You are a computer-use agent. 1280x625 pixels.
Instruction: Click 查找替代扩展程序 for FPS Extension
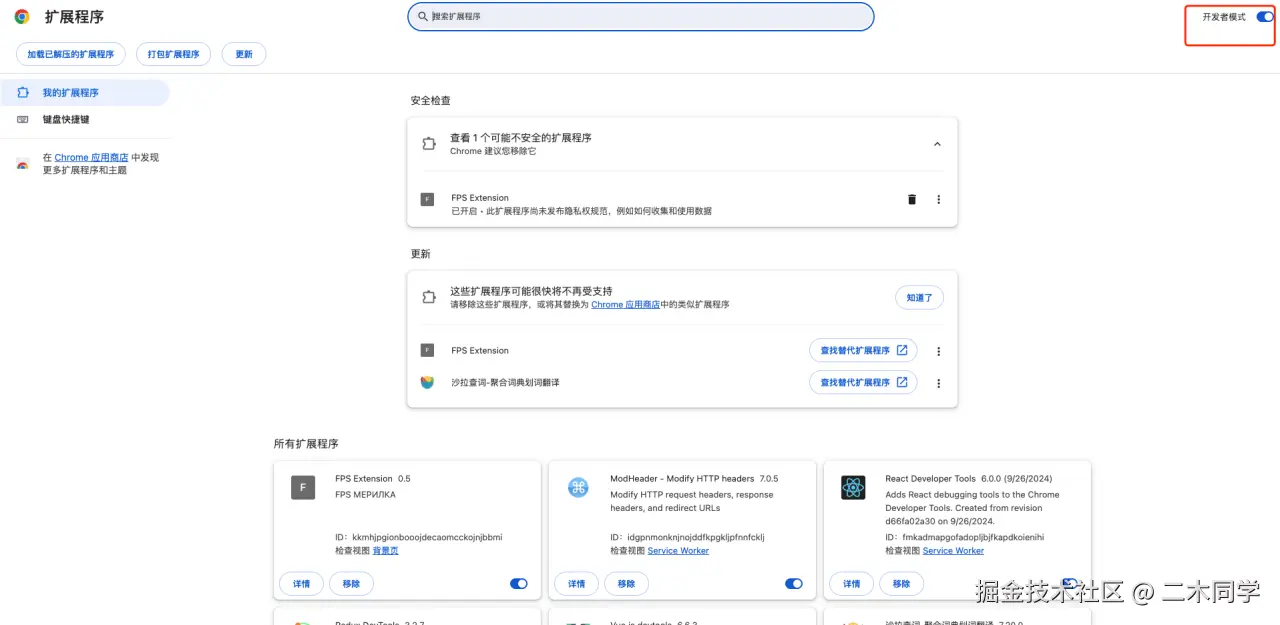(x=863, y=351)
